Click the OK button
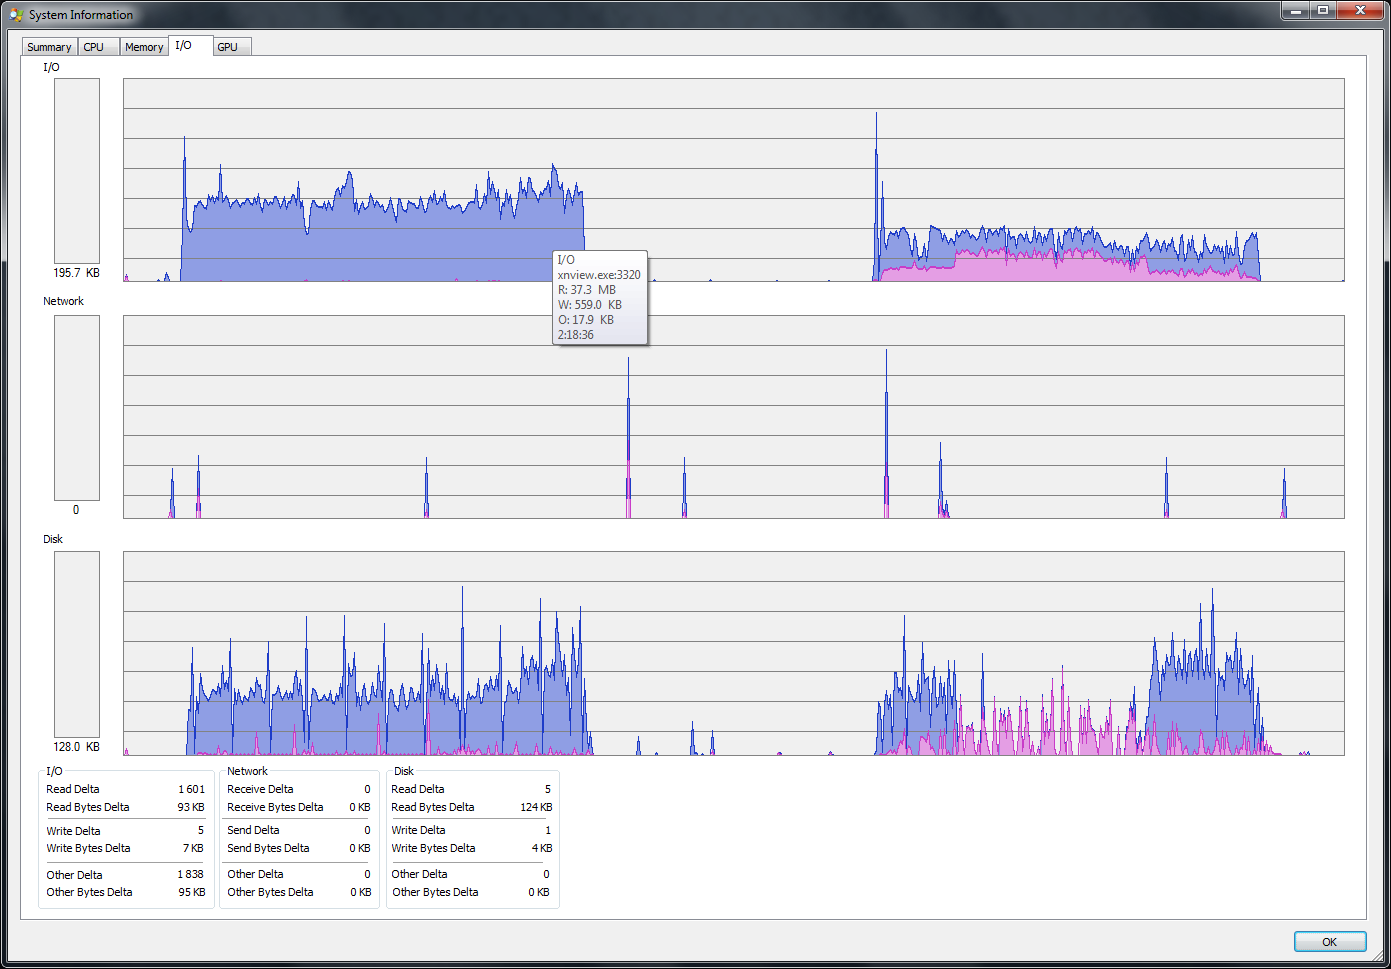1391x969 pixels. tap(1329, 942)
